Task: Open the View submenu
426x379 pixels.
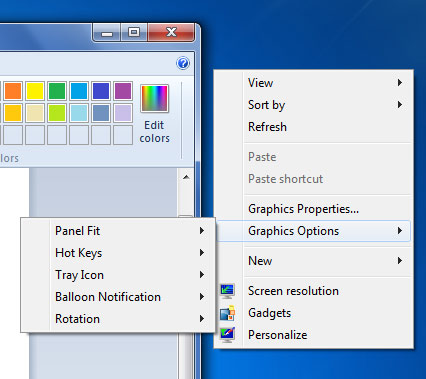Action: (x=313, y=83)
